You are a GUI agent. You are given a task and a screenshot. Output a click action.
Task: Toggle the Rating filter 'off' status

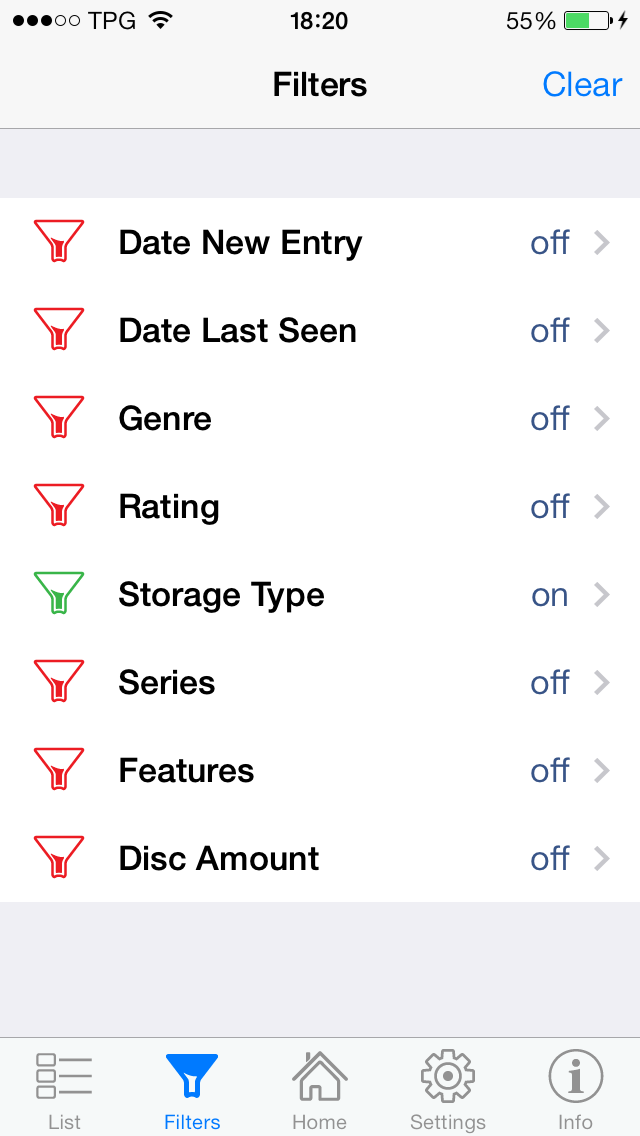tap(550, 507)
